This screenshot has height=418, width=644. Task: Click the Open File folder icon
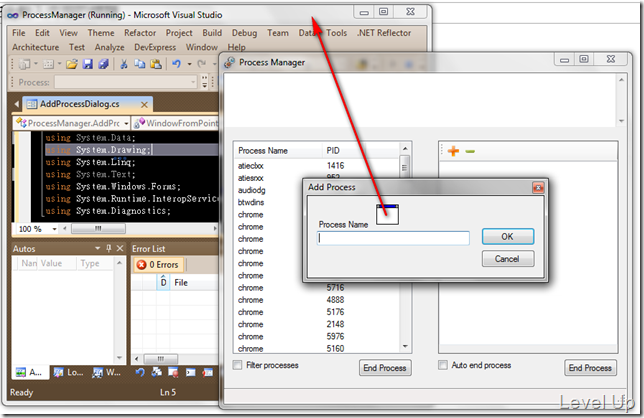coord(71,64)
